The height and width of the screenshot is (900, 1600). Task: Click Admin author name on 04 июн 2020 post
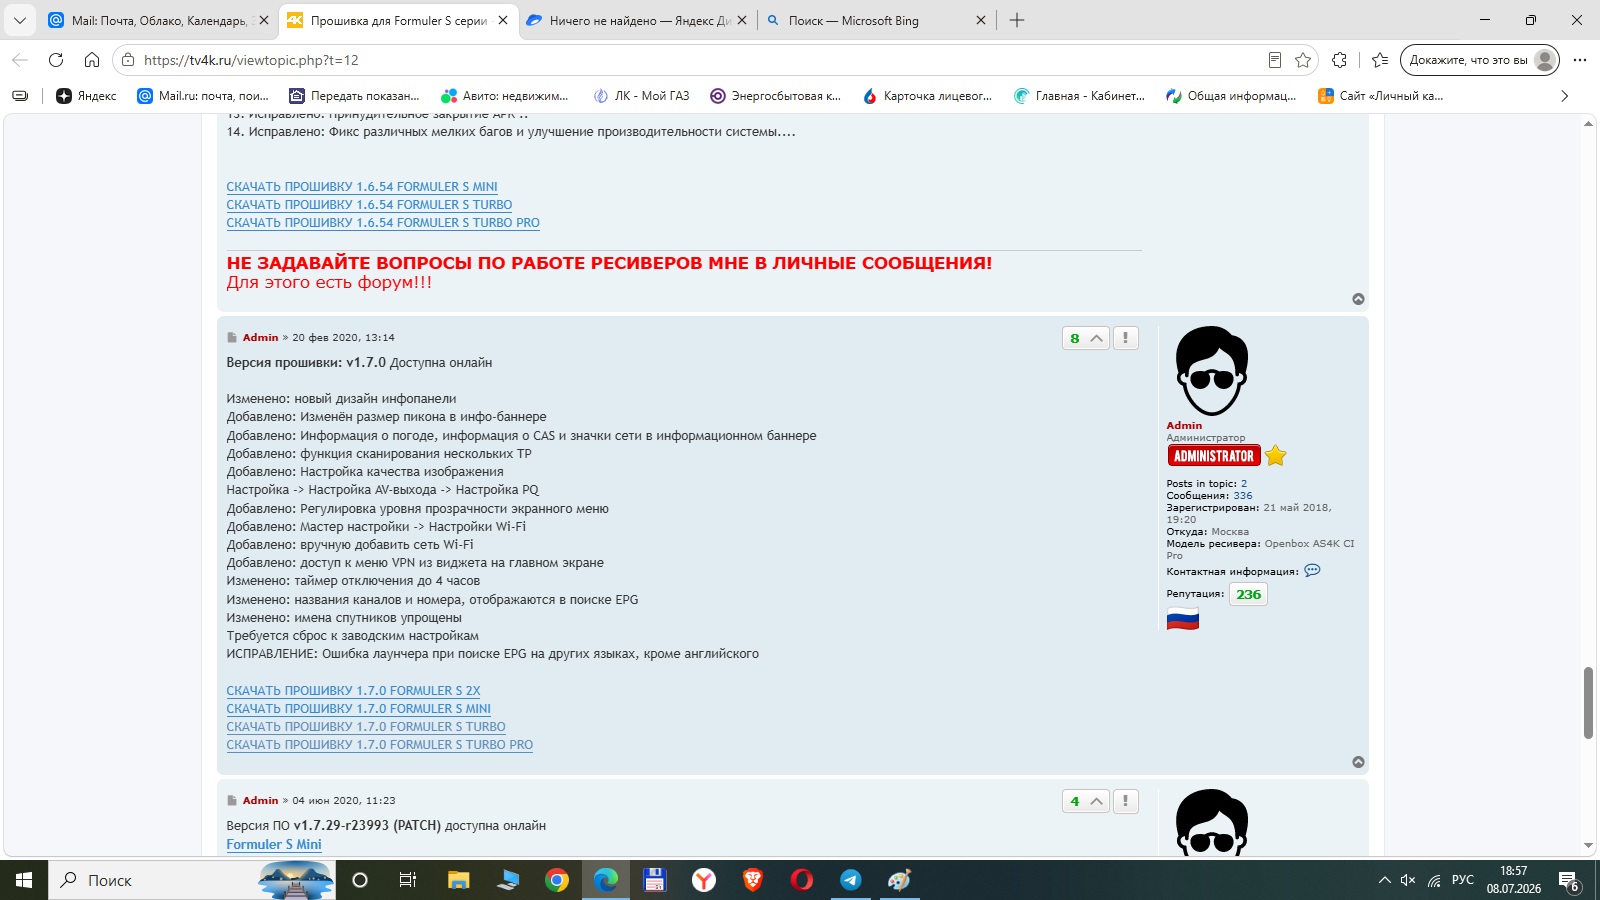260,801
